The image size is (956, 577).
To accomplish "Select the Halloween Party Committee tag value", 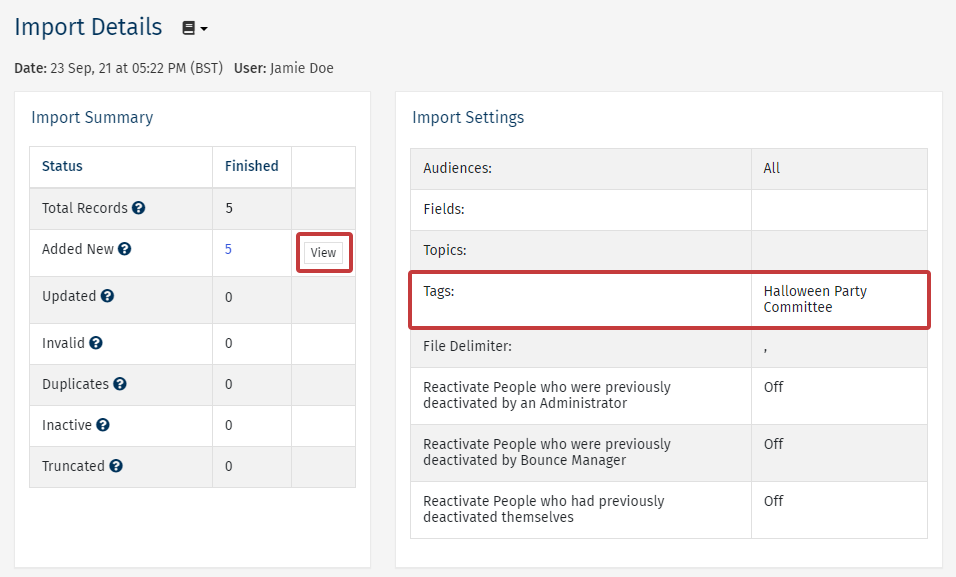I will click(x=814, y=299).
